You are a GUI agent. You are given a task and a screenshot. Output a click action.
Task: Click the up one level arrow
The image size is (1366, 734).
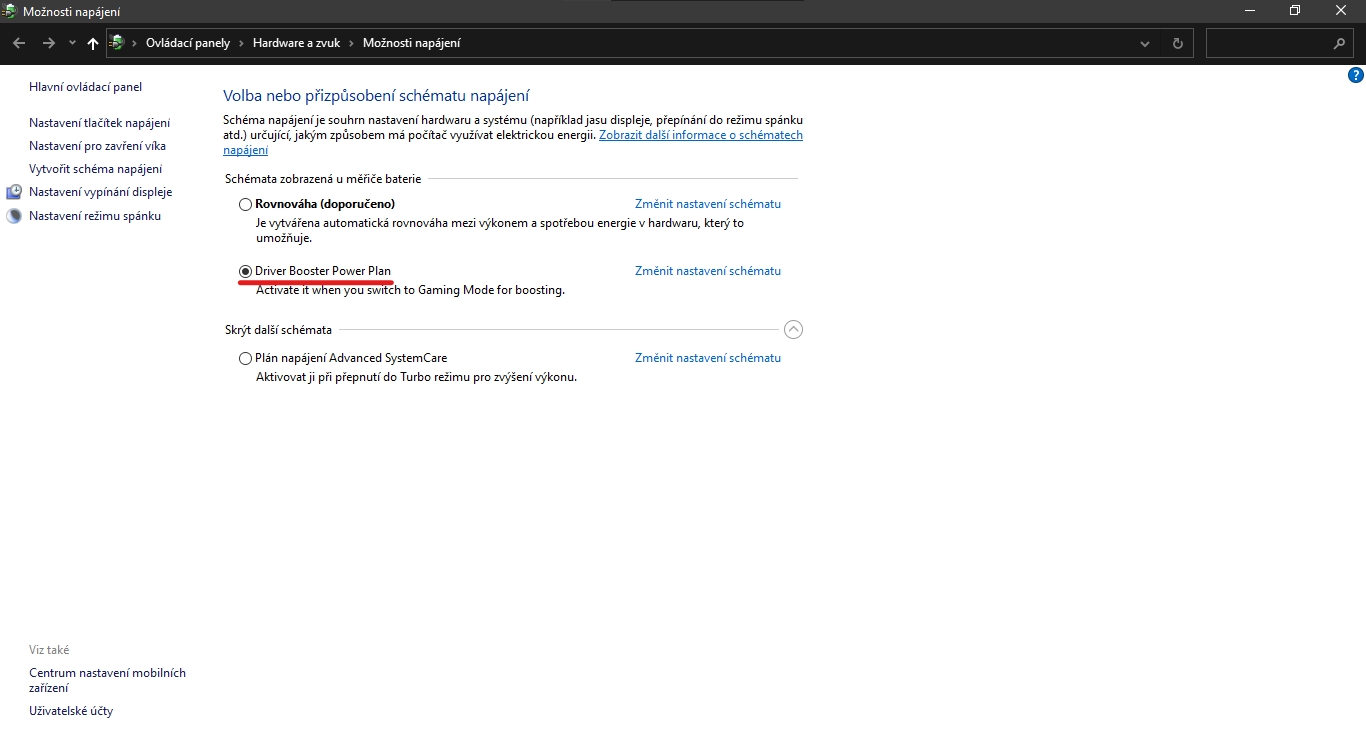tap(93, 43)
